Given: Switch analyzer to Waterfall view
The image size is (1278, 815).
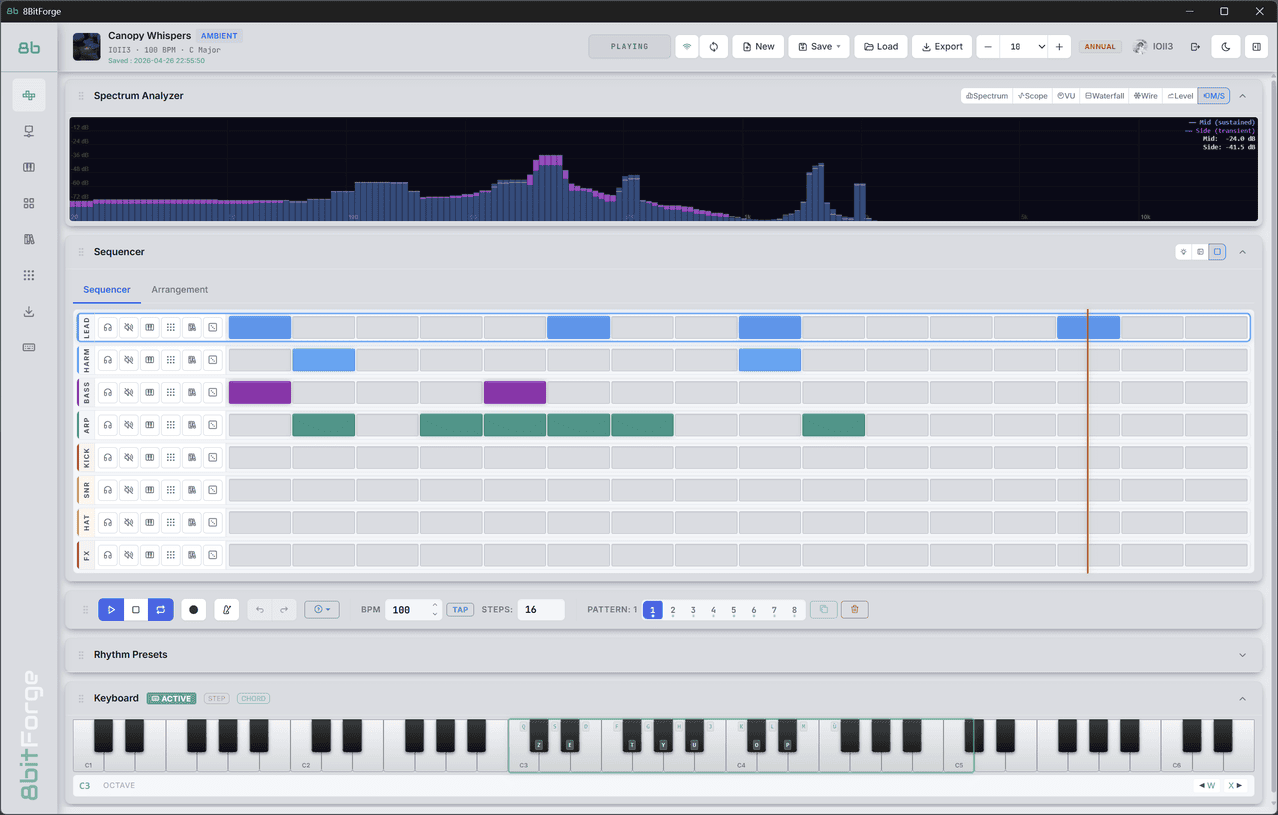Looking at the screenshot, I should click(1105, 96).
